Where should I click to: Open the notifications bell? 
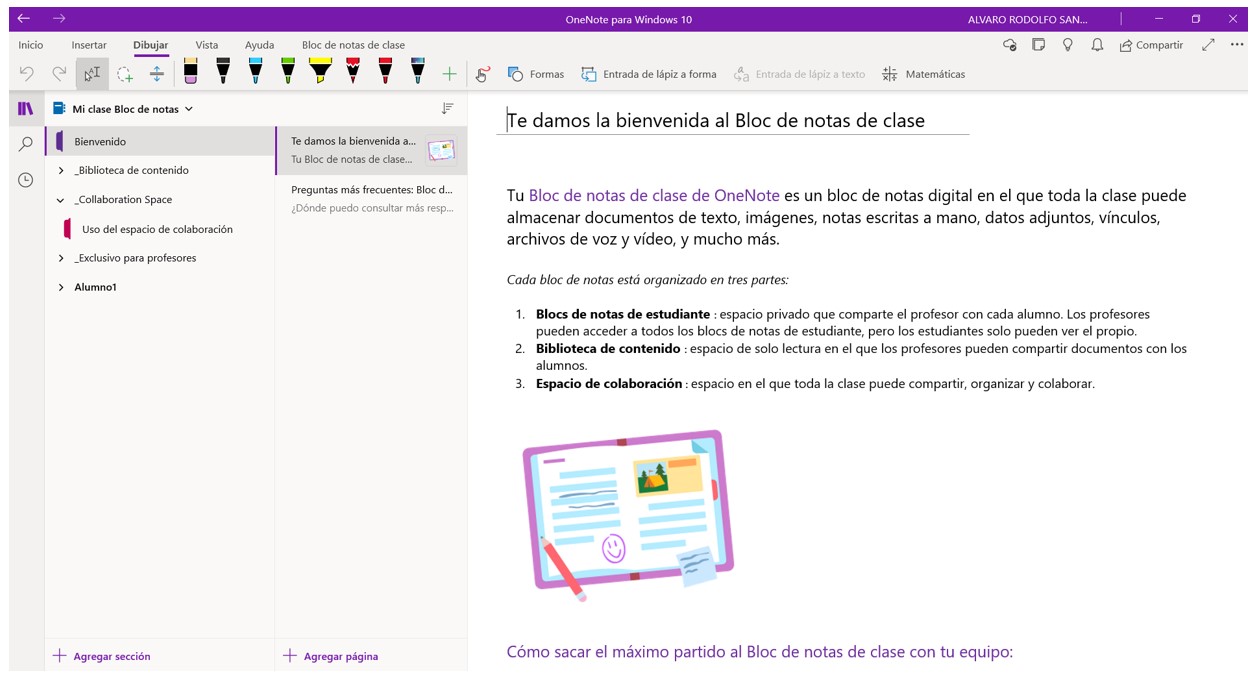point(1098,44)
